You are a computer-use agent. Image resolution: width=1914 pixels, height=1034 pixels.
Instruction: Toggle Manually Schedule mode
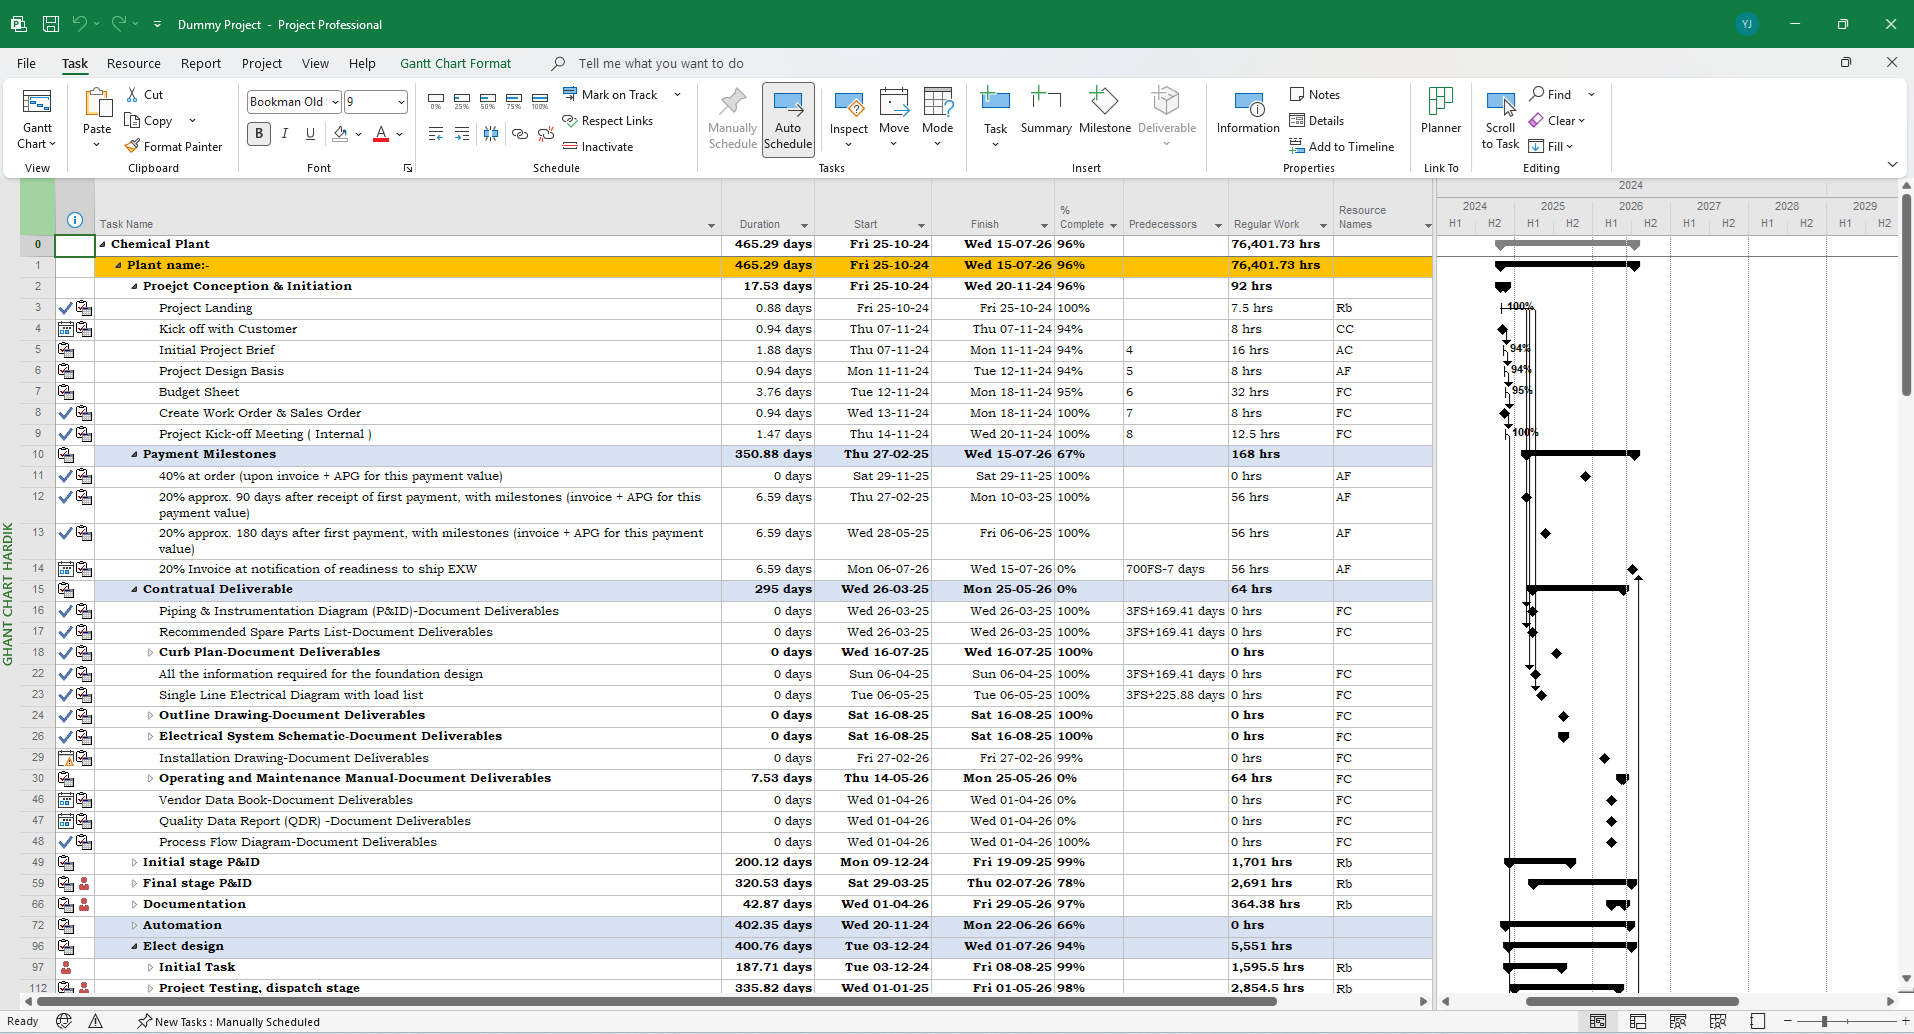tap(732, 118)
